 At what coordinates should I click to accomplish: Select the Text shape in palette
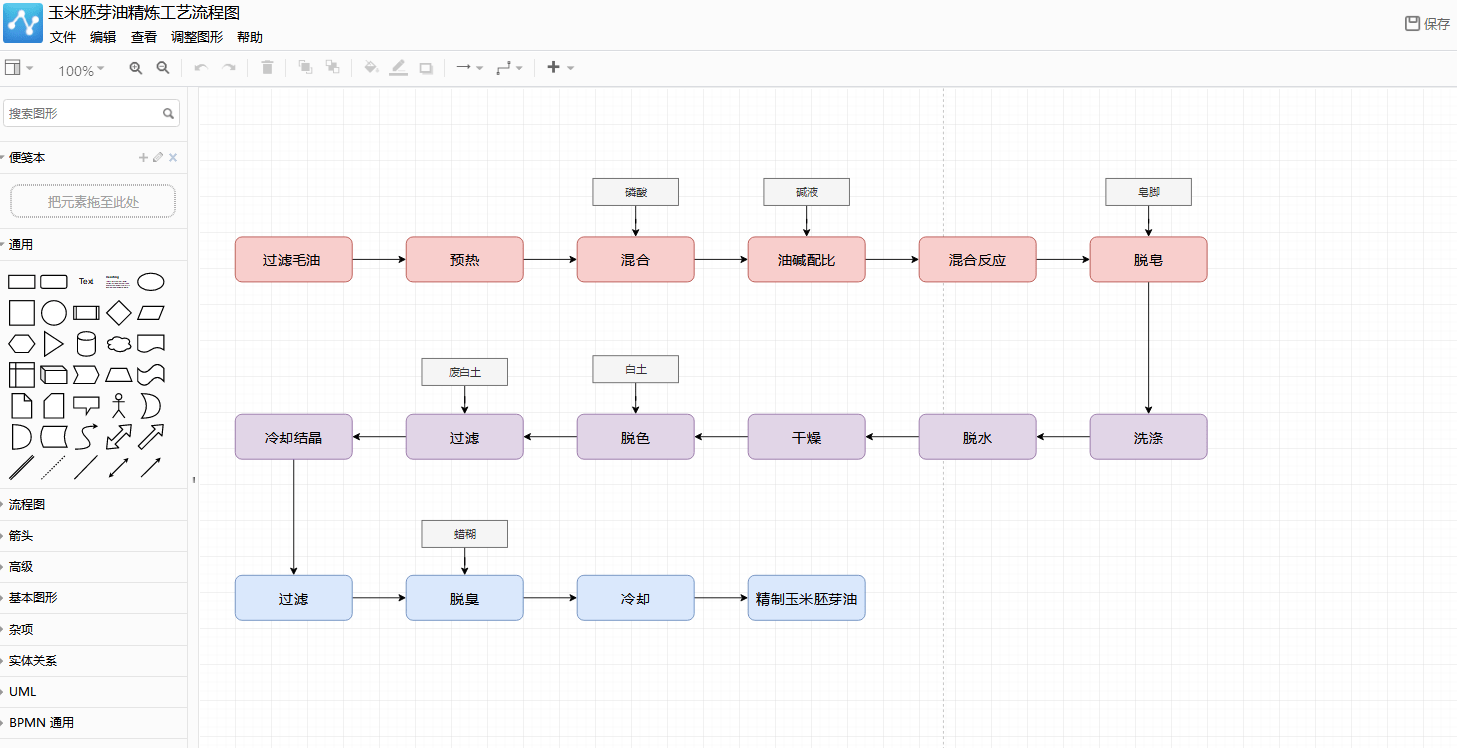click(86, 282)
